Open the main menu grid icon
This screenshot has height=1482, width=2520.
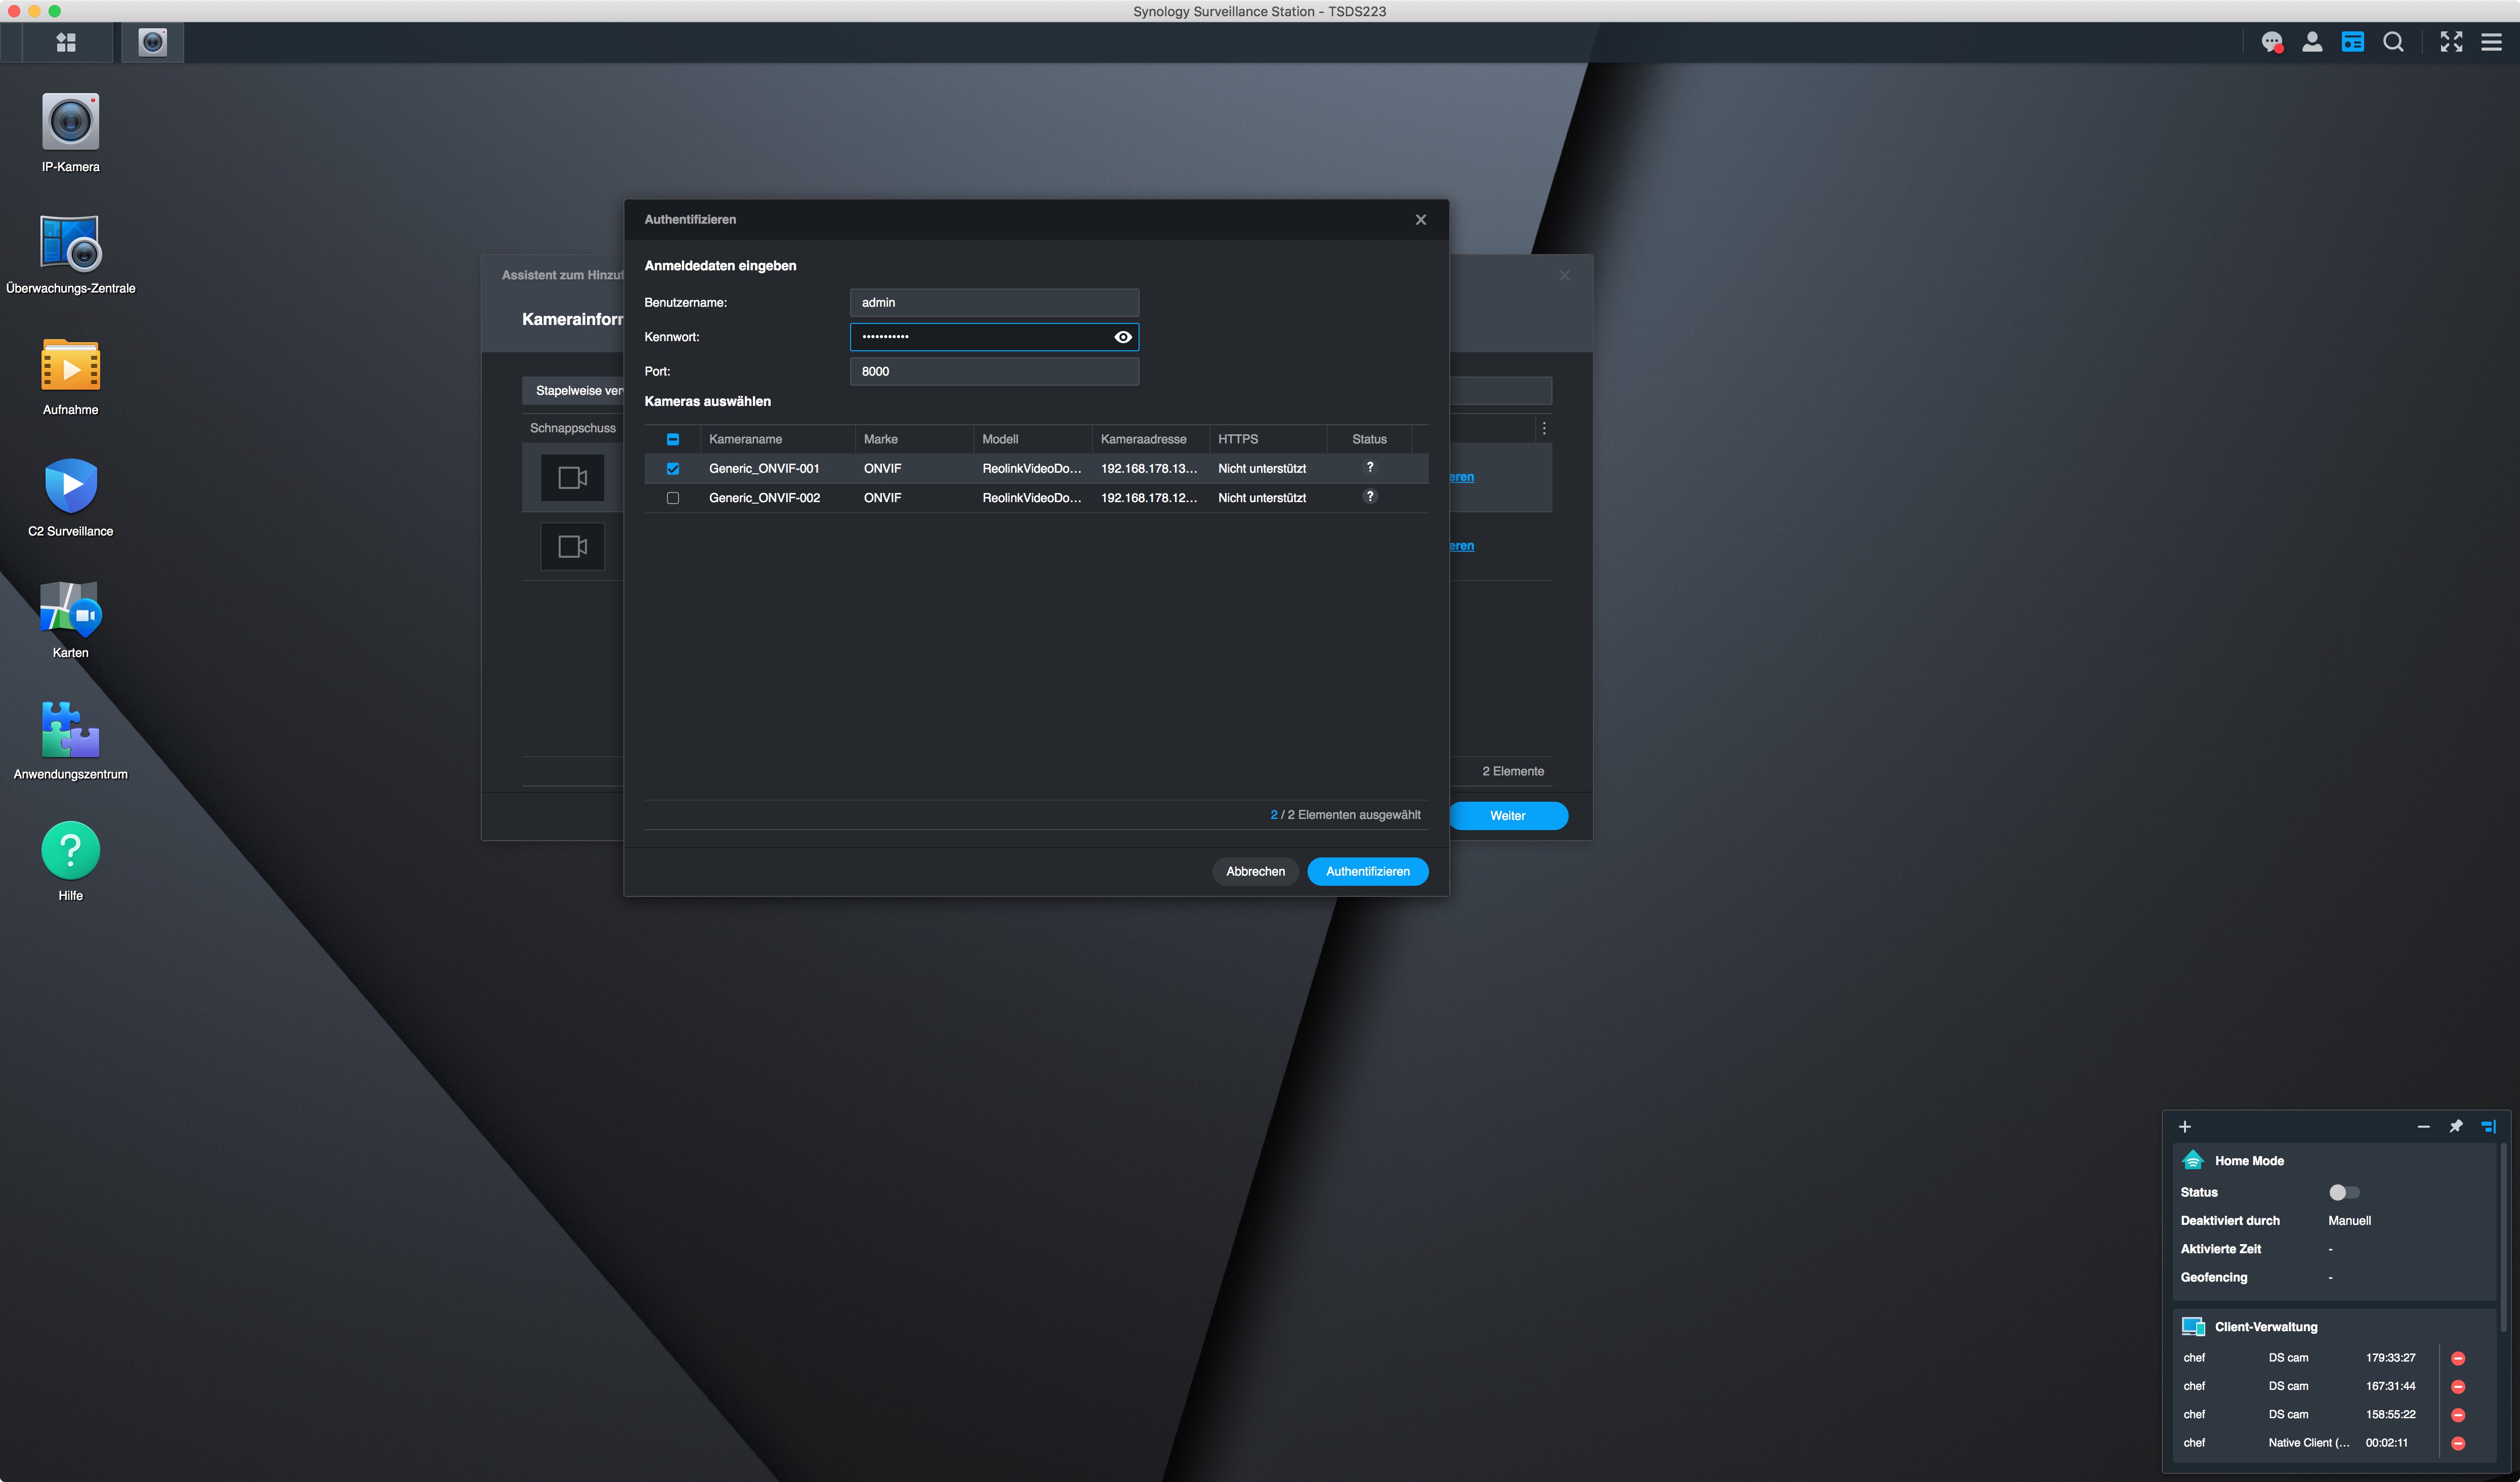click(66, 42)
